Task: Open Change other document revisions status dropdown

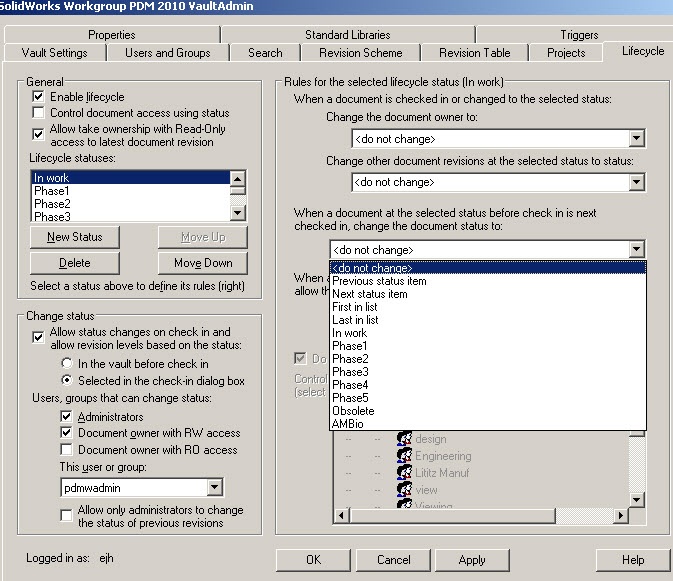Action: coord(636,182)
